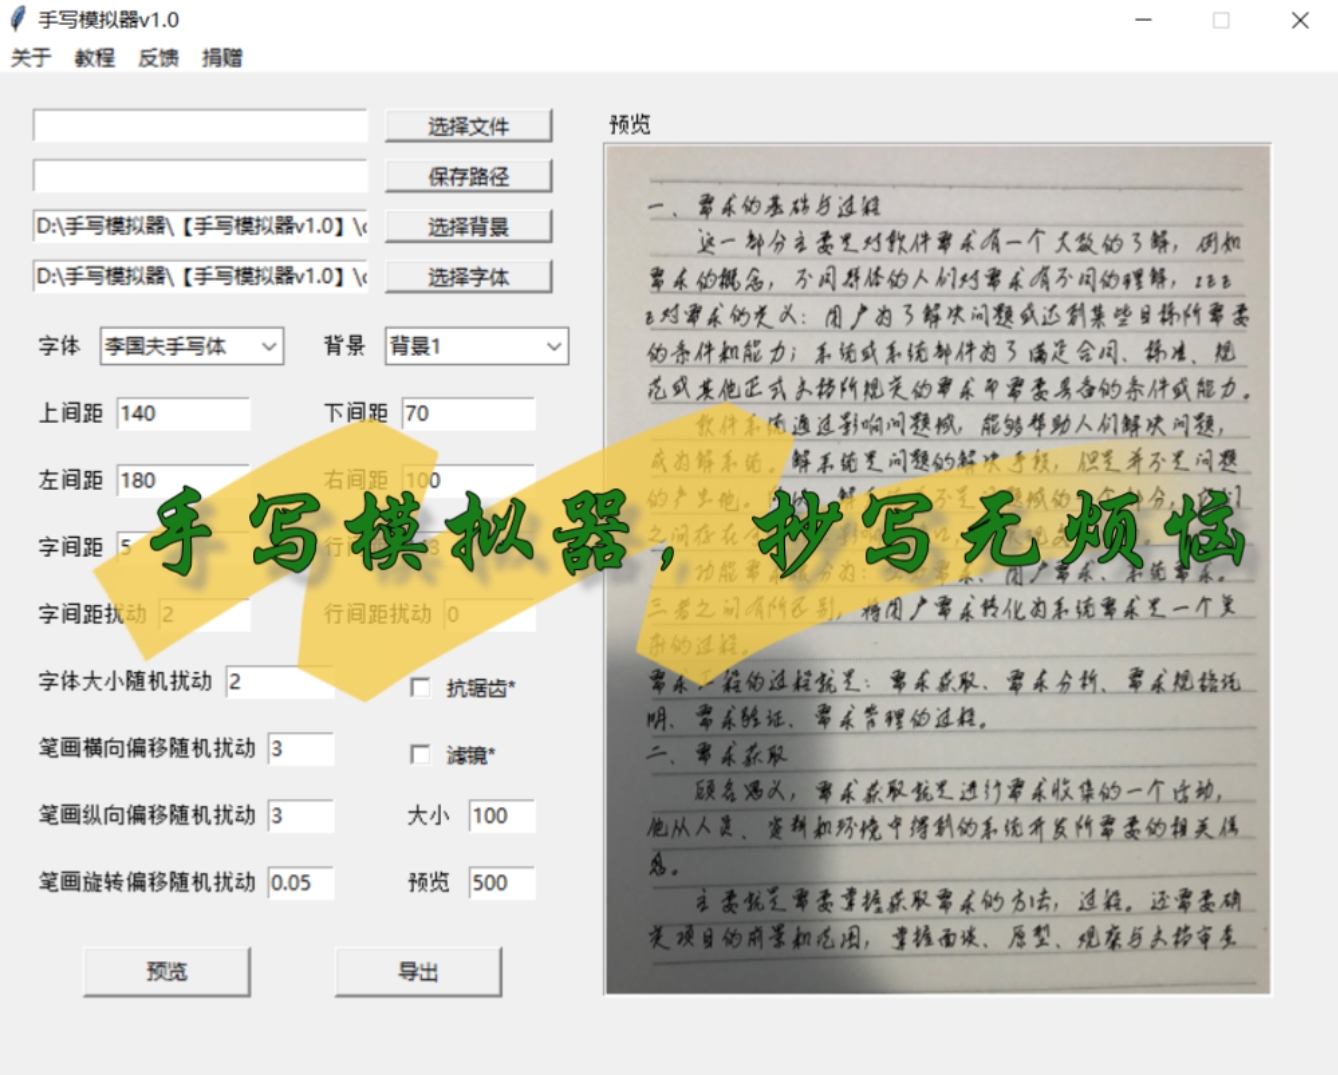Click the 字体大小随机扰动 input field

tap(279, 681)
